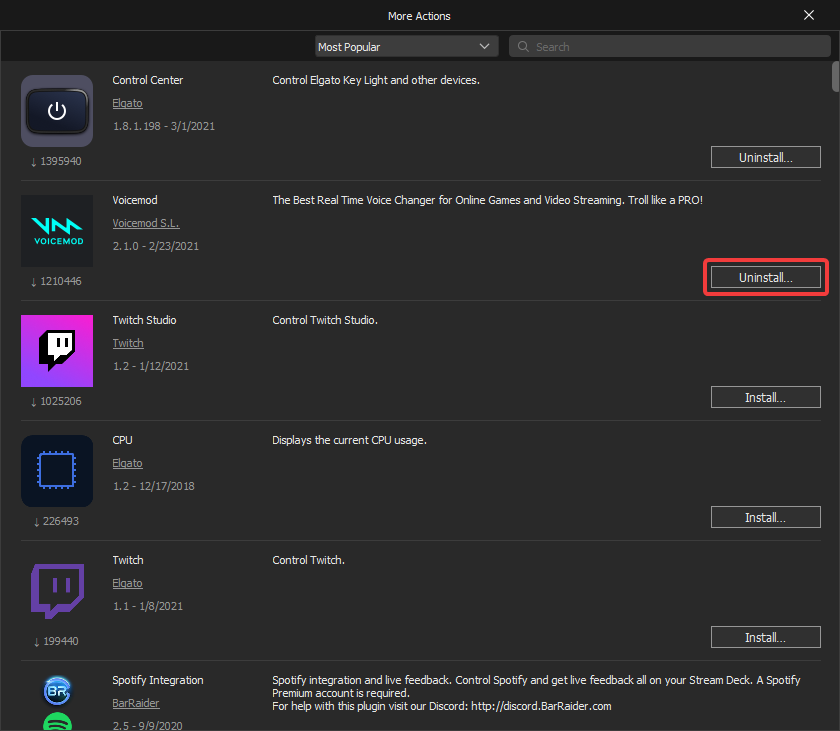Click the CPU plugin title
Viewport: 840px width, 731px height.
click(122, 440)
